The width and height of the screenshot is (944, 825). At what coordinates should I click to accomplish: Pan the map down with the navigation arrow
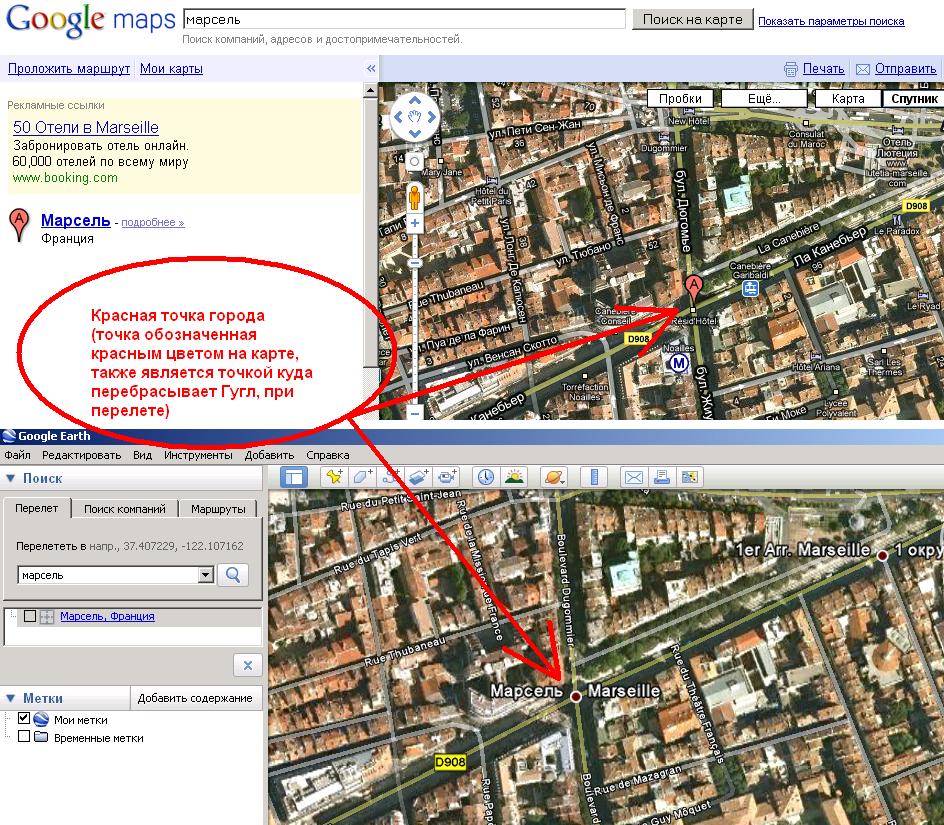(415, 133)
